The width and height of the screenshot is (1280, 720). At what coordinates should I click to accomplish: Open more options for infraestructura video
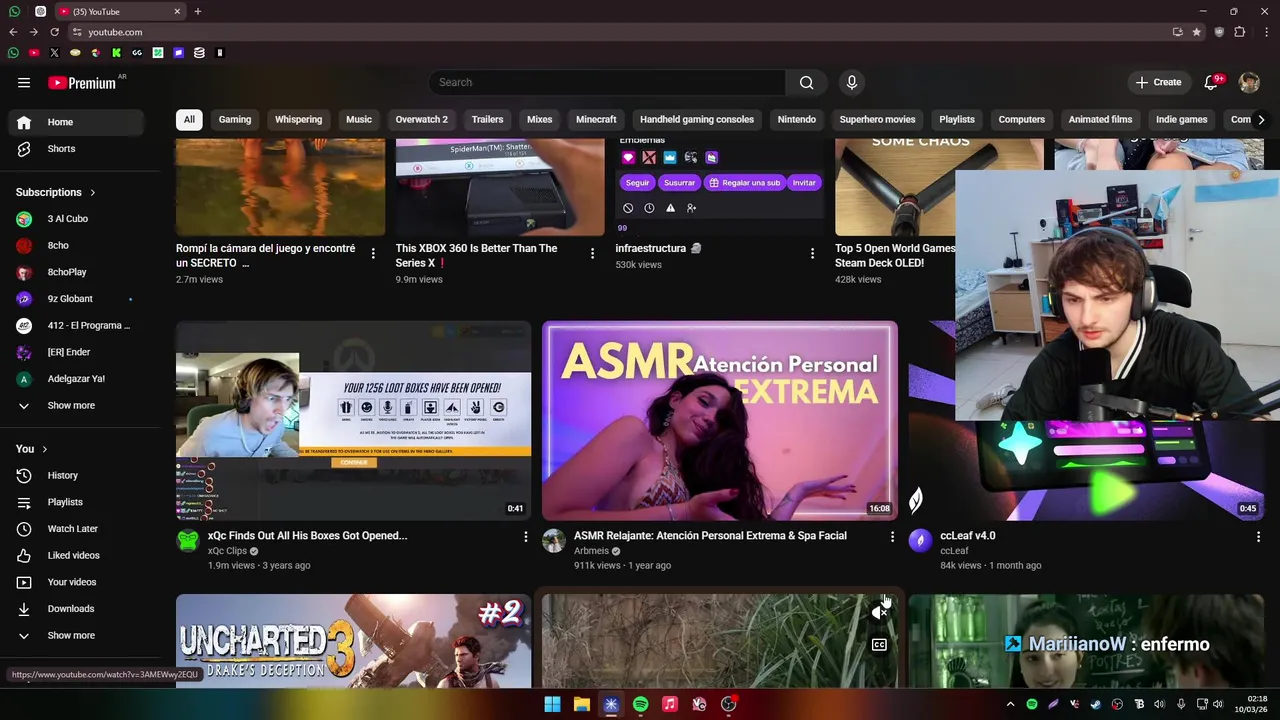point(812,253)
